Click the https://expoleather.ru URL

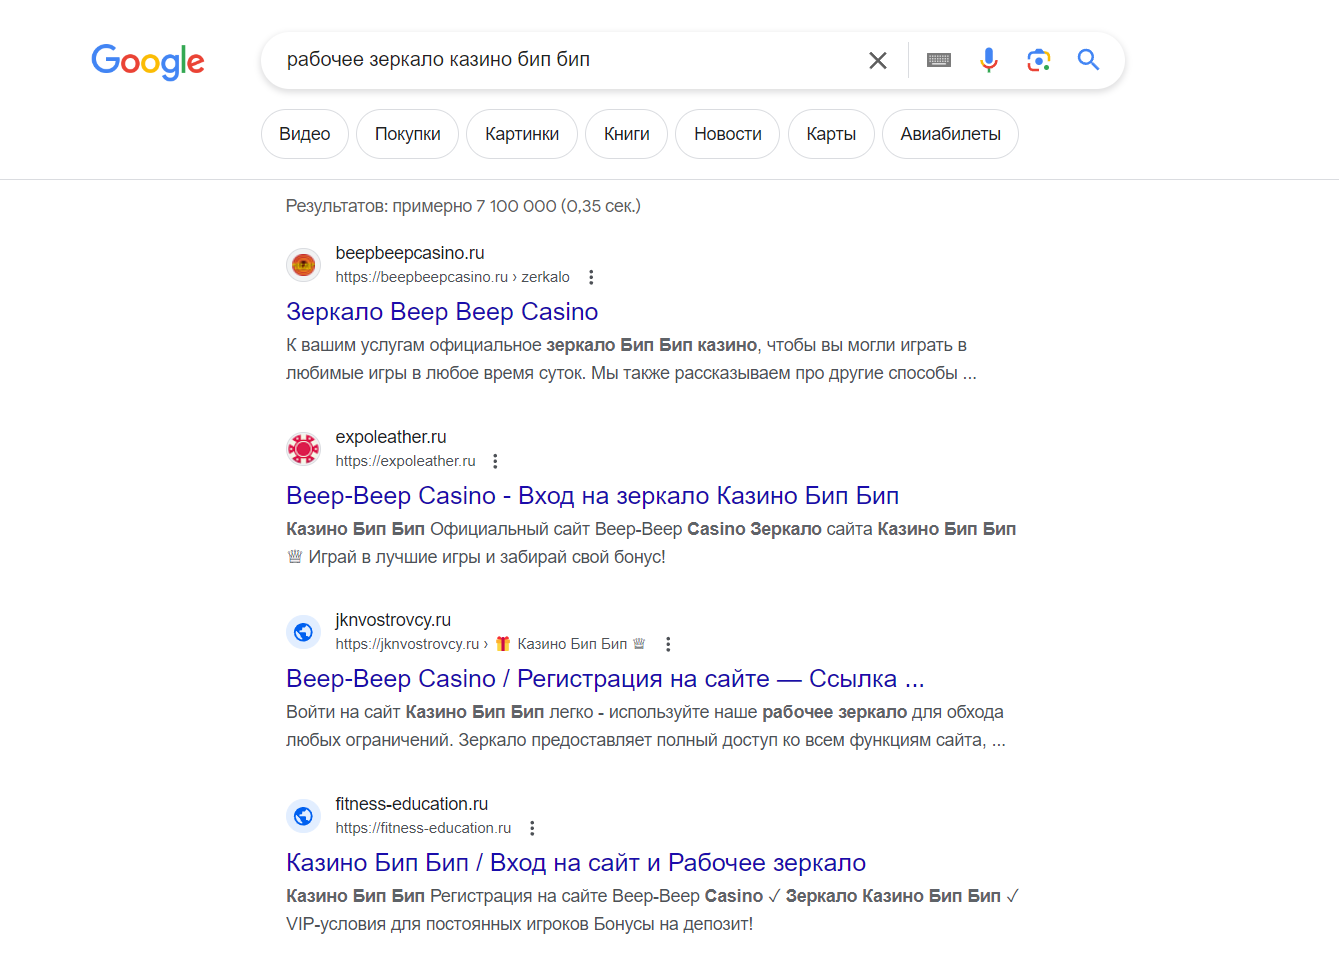coord(406,461)
